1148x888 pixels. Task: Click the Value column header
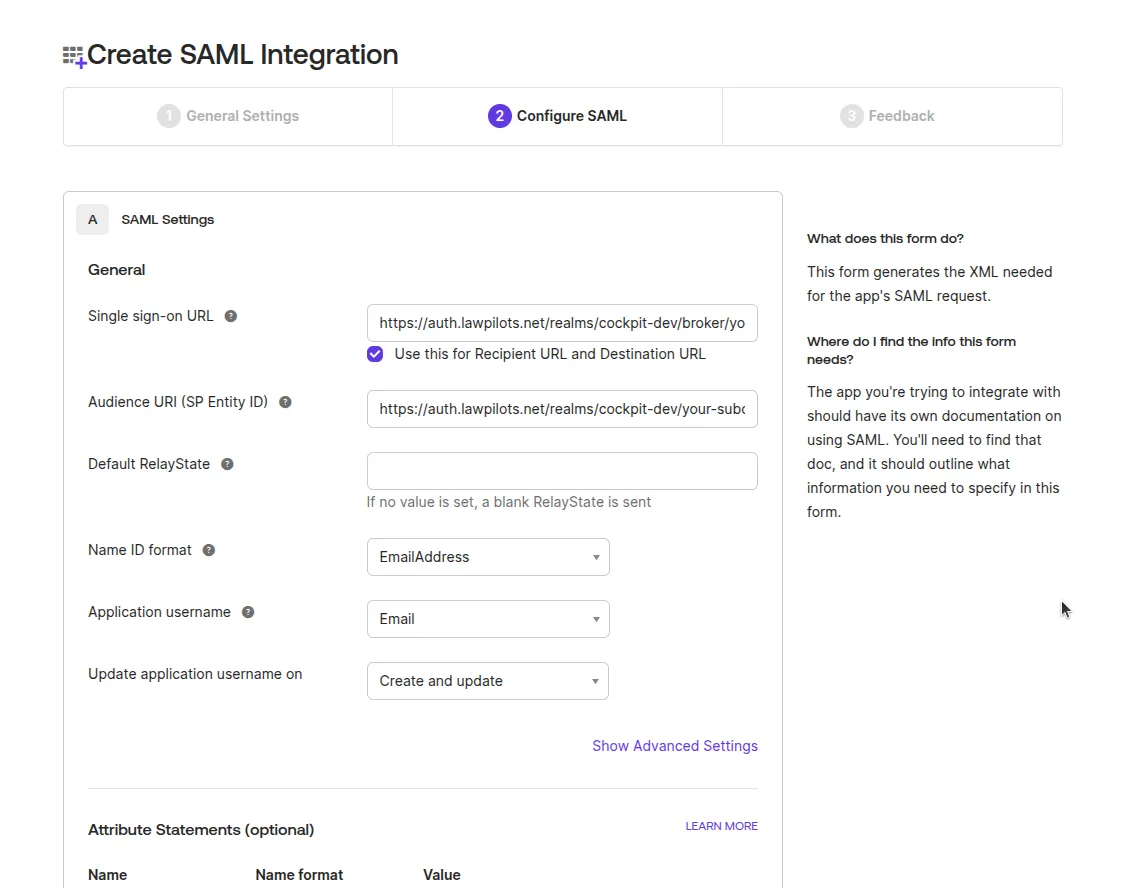click(441, 875)
